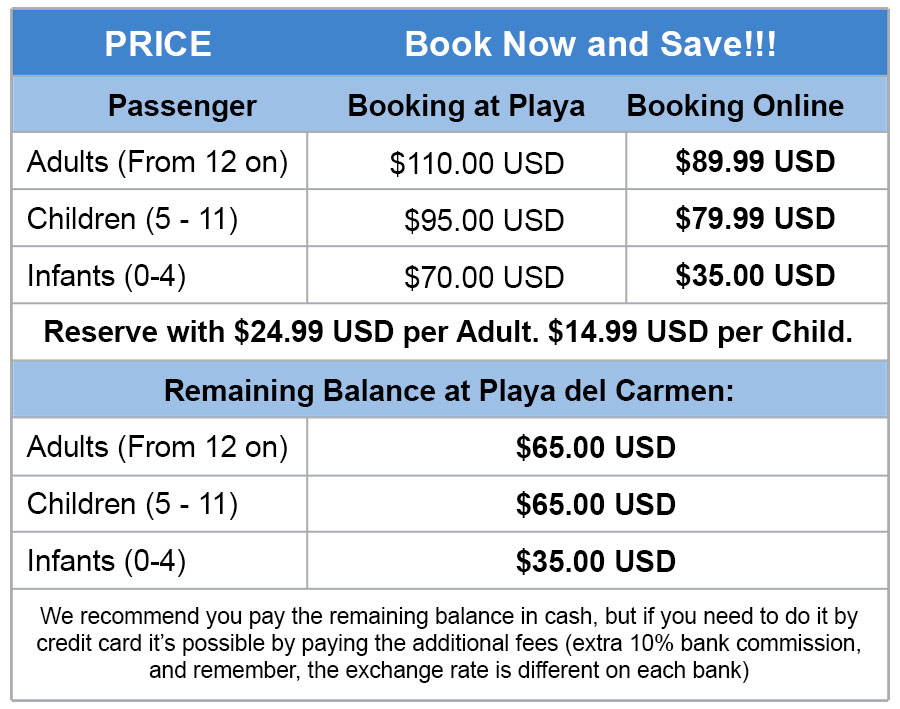The image size is (900, 709).
Task: Click the $110.00 USD adult price
Action: coord(477,163)
